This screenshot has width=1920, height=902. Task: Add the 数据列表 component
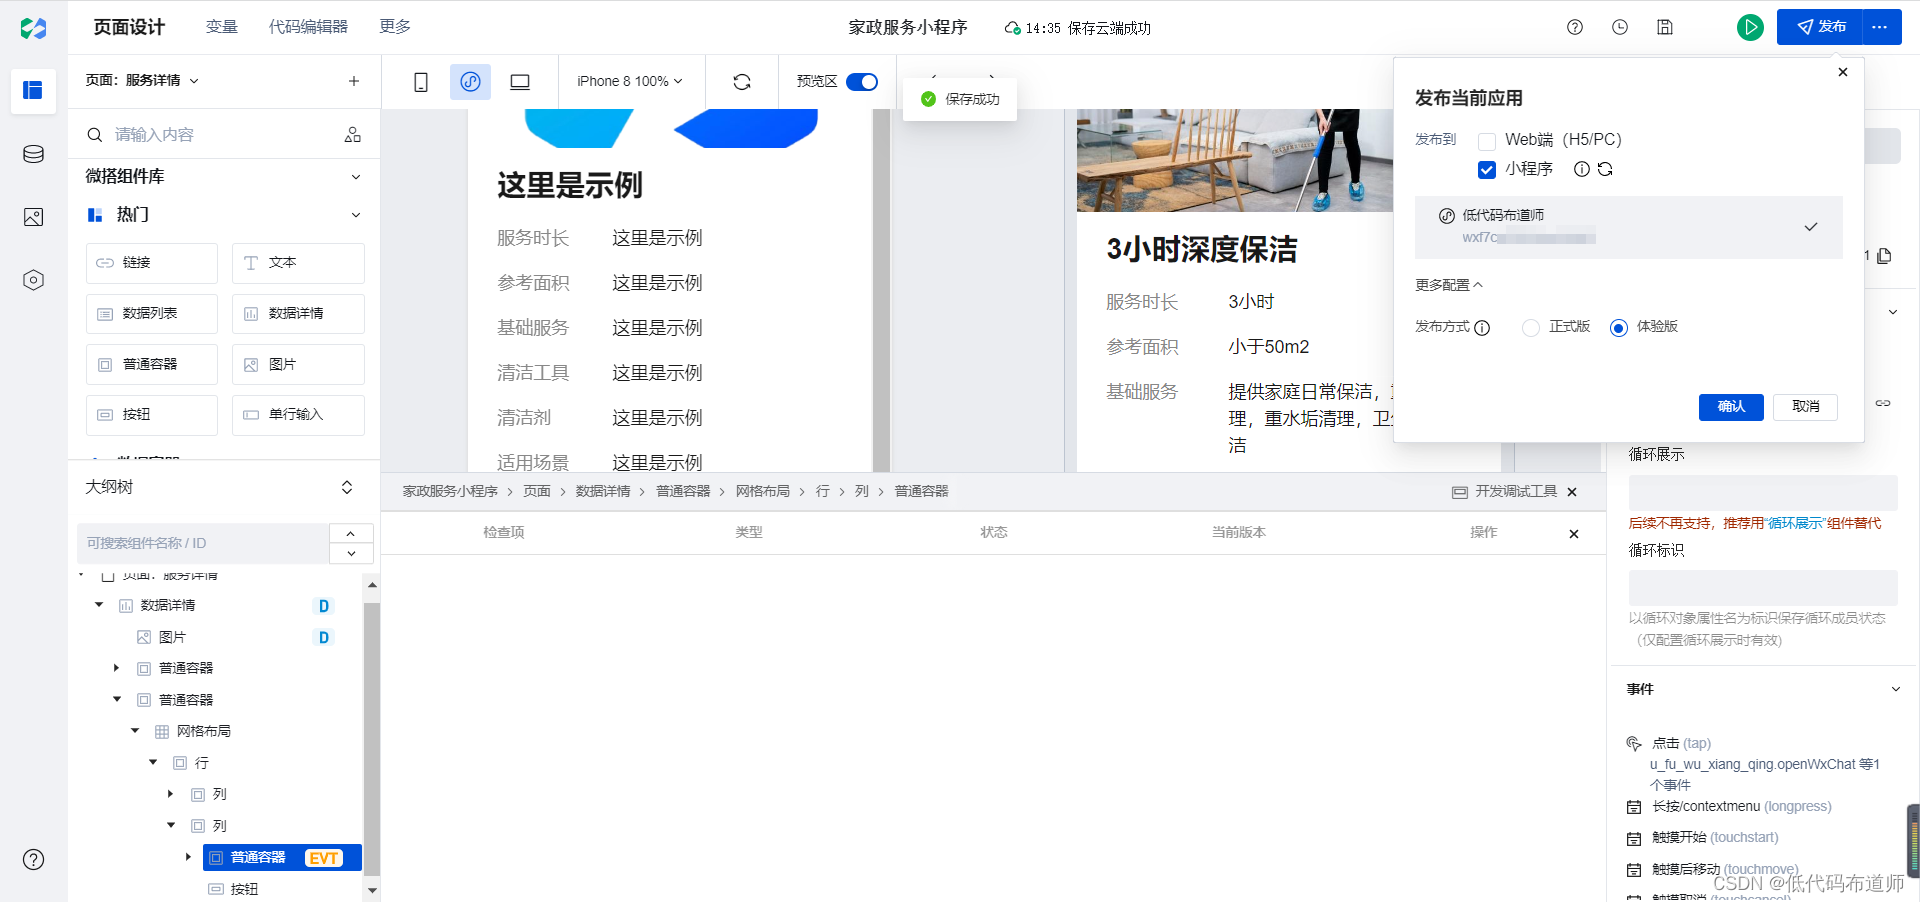click(152, 314)
